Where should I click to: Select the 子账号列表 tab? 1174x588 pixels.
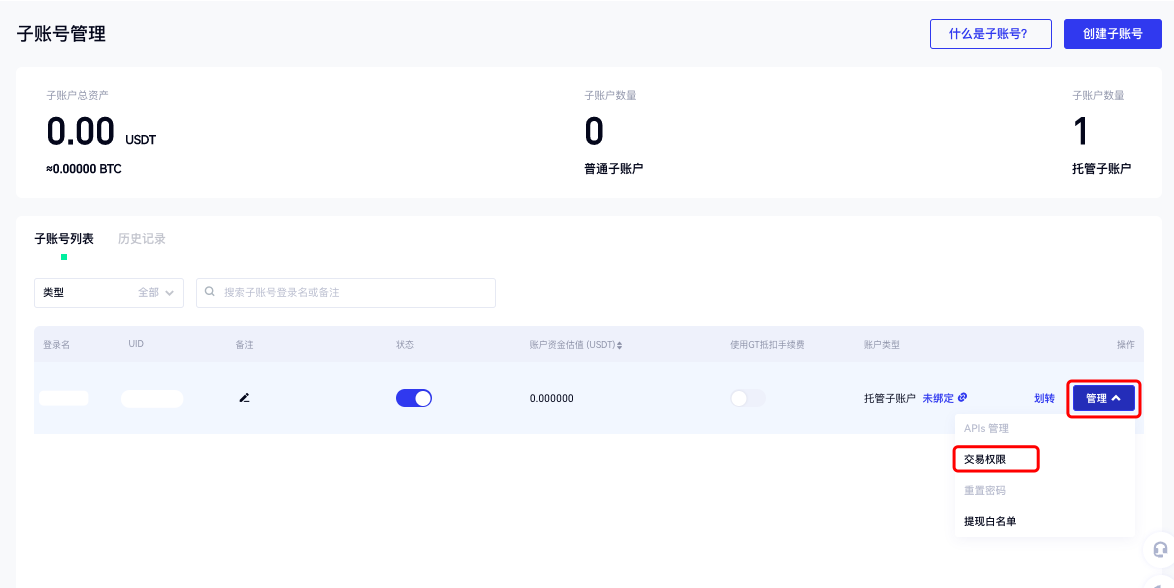pos(64,239)
